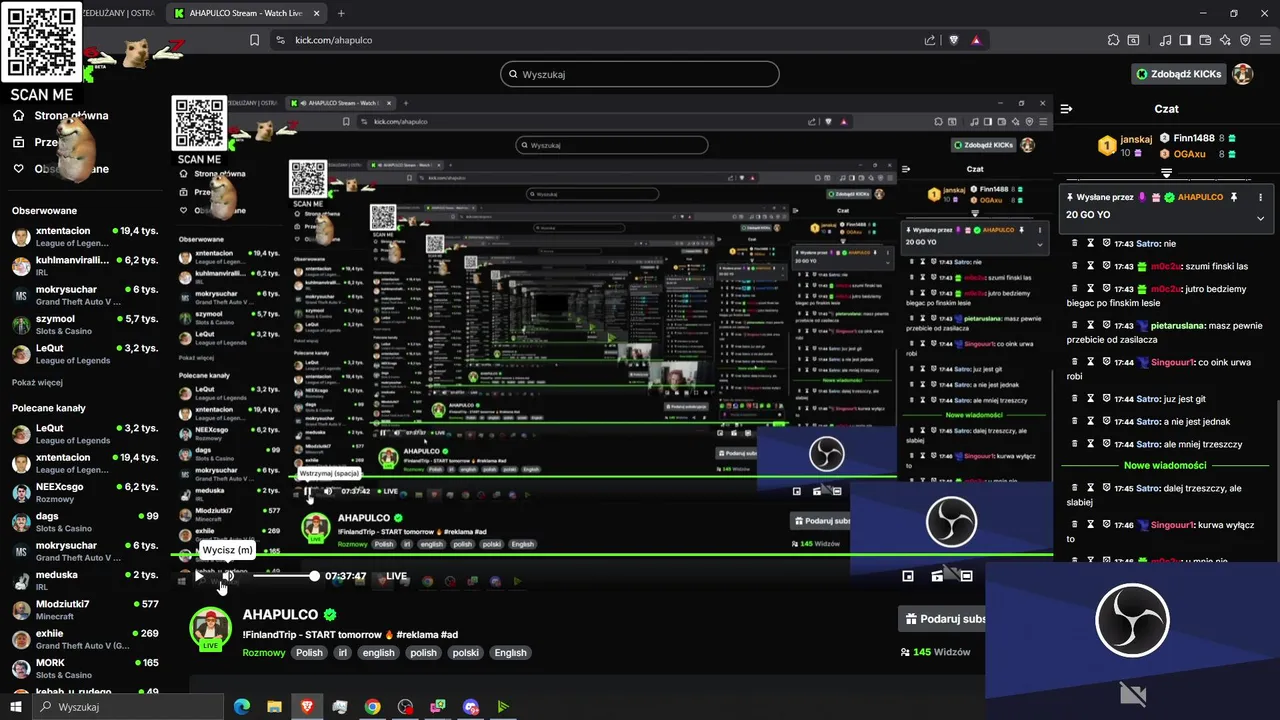
Task: Open the Brave Rewards triangle icon
Action: coord(975,40)
